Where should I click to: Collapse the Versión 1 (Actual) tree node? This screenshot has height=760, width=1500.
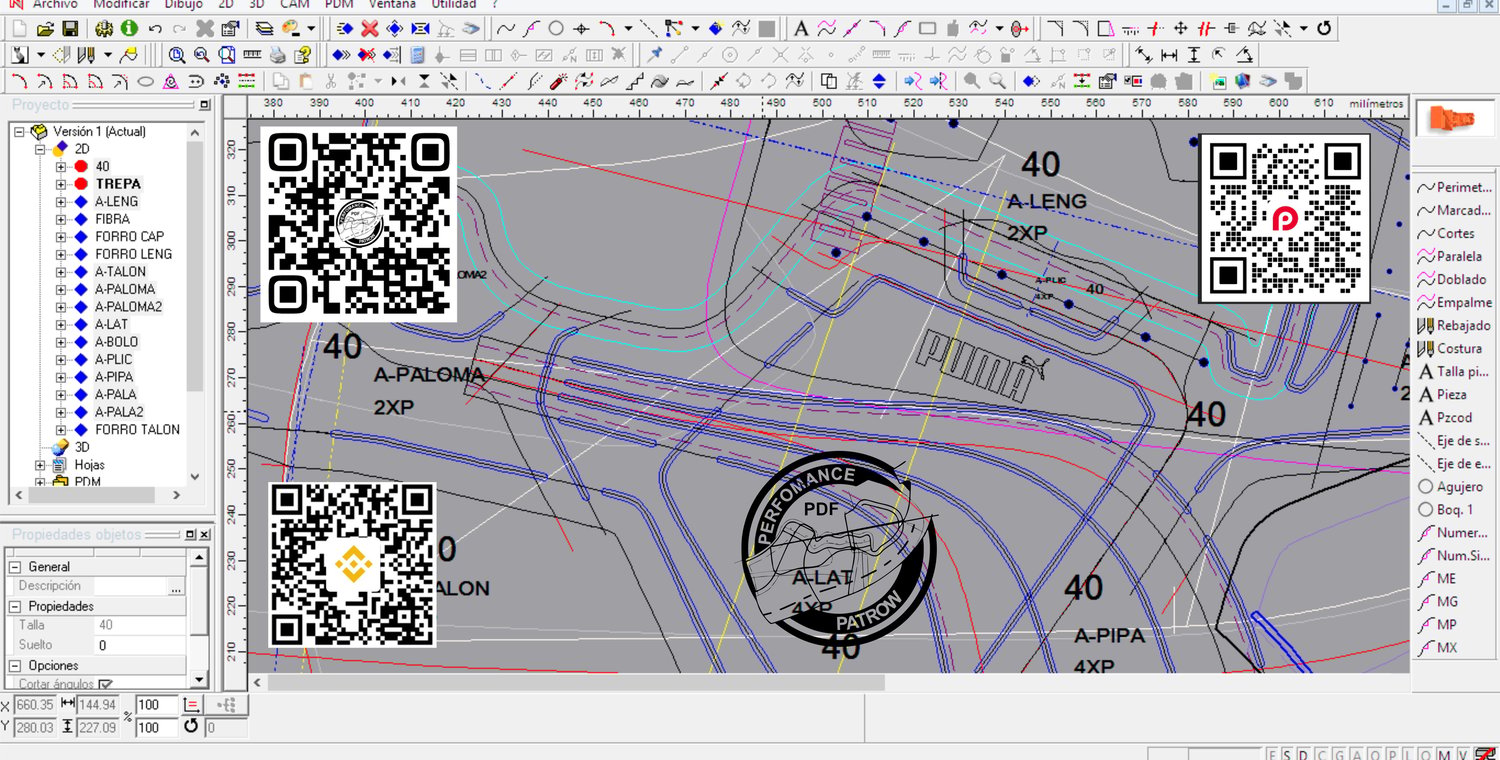tap(19, 131)
